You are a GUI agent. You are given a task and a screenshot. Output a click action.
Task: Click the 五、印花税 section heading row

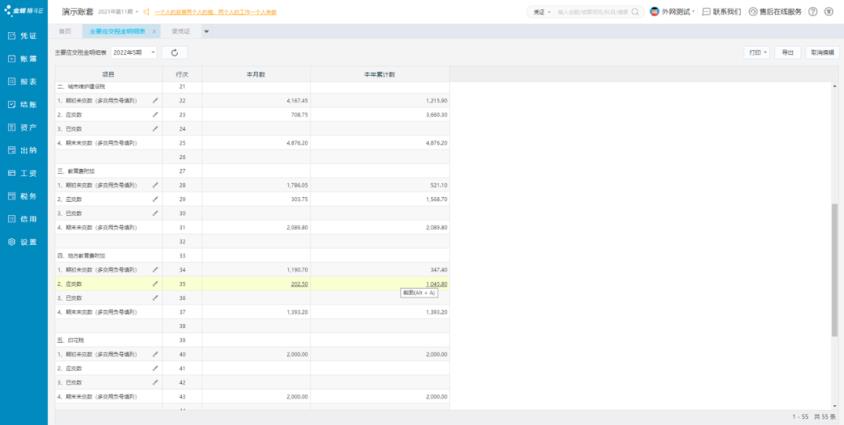(x=252, y=340)
